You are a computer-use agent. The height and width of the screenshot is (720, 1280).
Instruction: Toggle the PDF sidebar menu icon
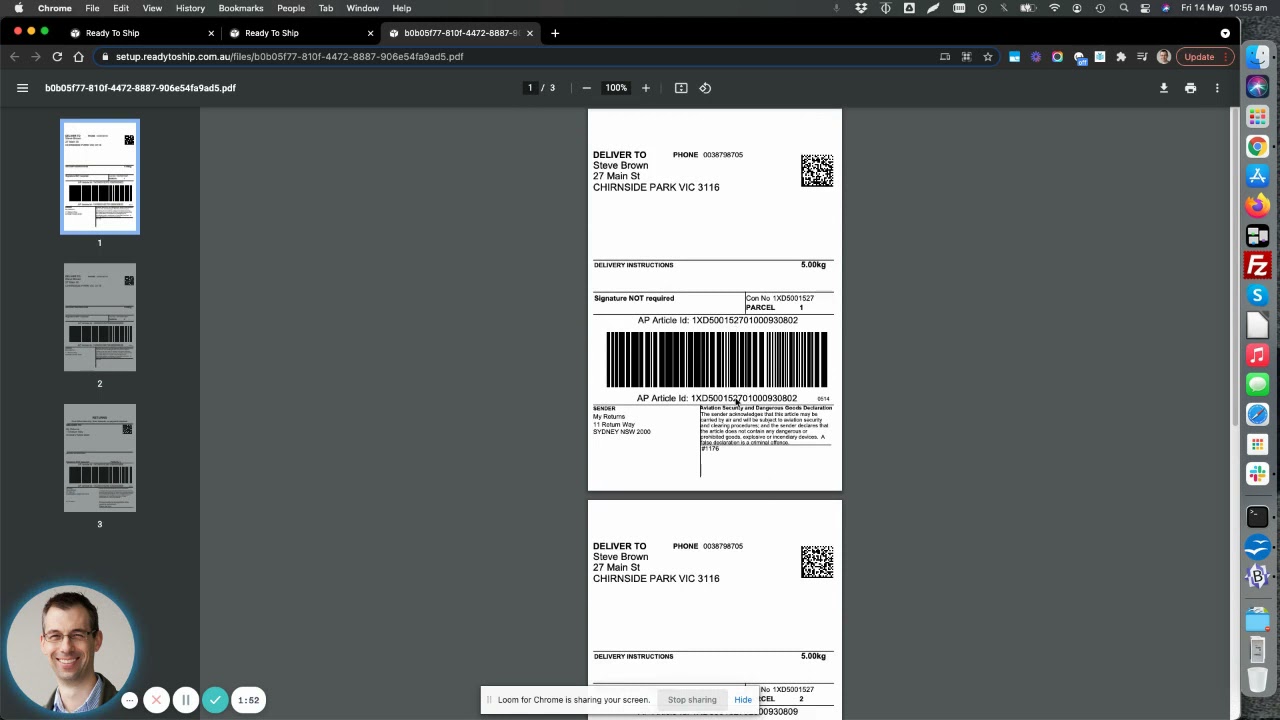[x=22, y=88]
